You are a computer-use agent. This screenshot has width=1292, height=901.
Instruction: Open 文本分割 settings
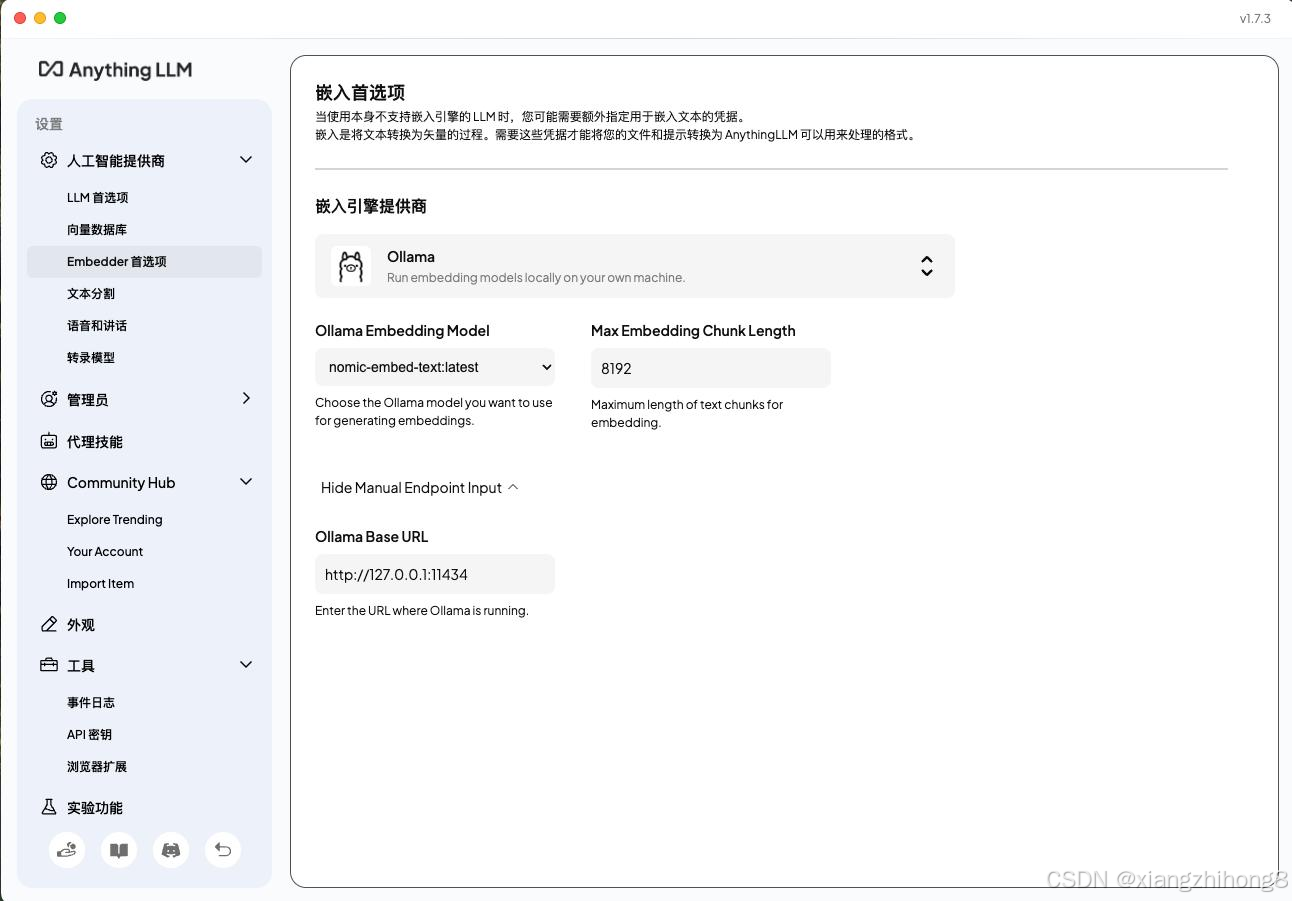point(91,294)
